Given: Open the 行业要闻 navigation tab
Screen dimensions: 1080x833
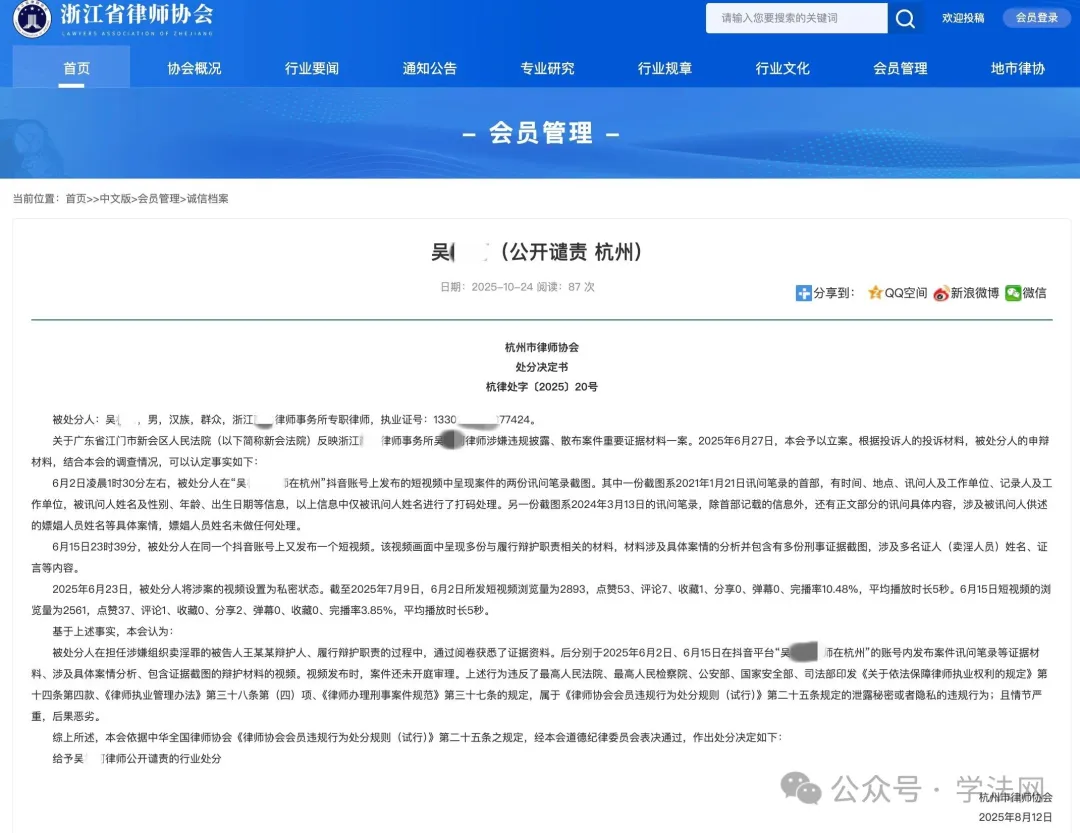Looking at the screenshot, I should [311, 68].
